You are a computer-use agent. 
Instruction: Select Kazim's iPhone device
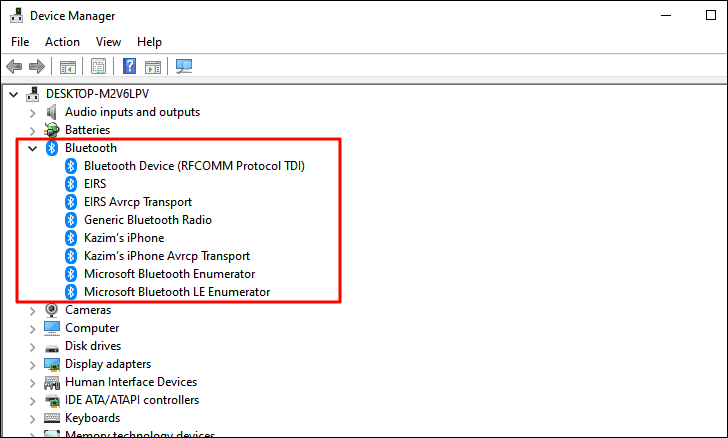(124, 238)
